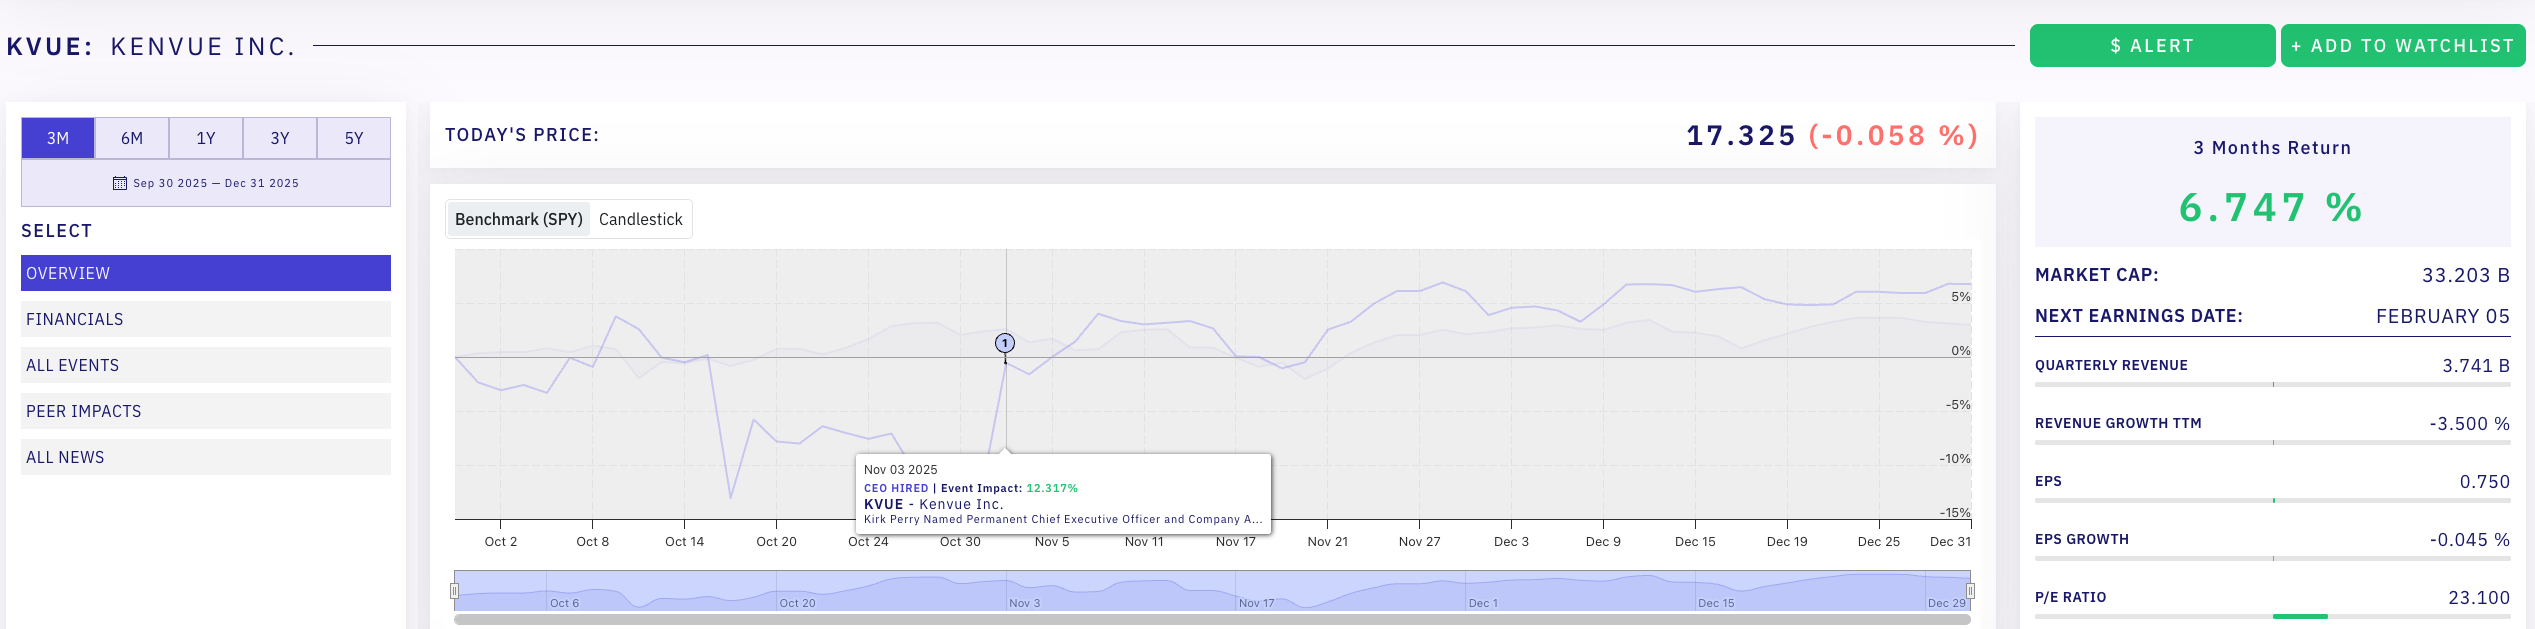The width and height of the screenshot is (2535, 629).
Task: Click the EPS value 0.750
Action: click(x=2485, y=482)
